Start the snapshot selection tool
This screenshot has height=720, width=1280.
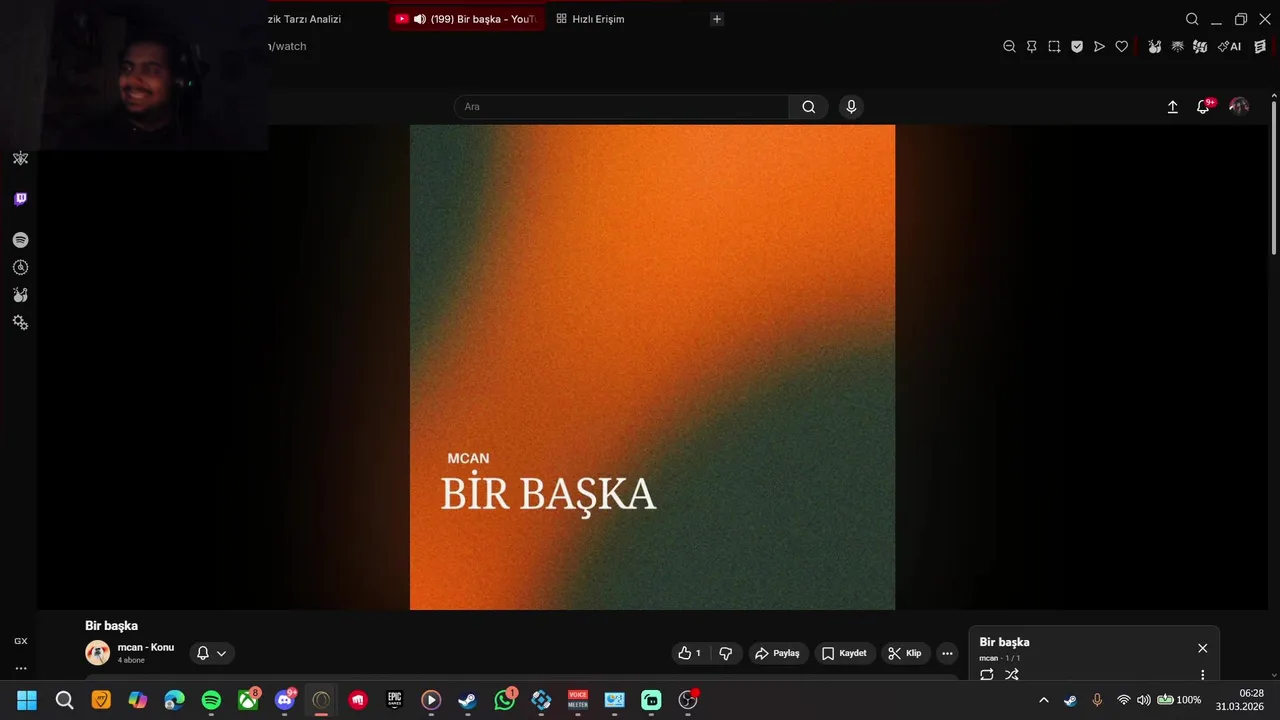pyautogui.click(x=1054, y=47)
